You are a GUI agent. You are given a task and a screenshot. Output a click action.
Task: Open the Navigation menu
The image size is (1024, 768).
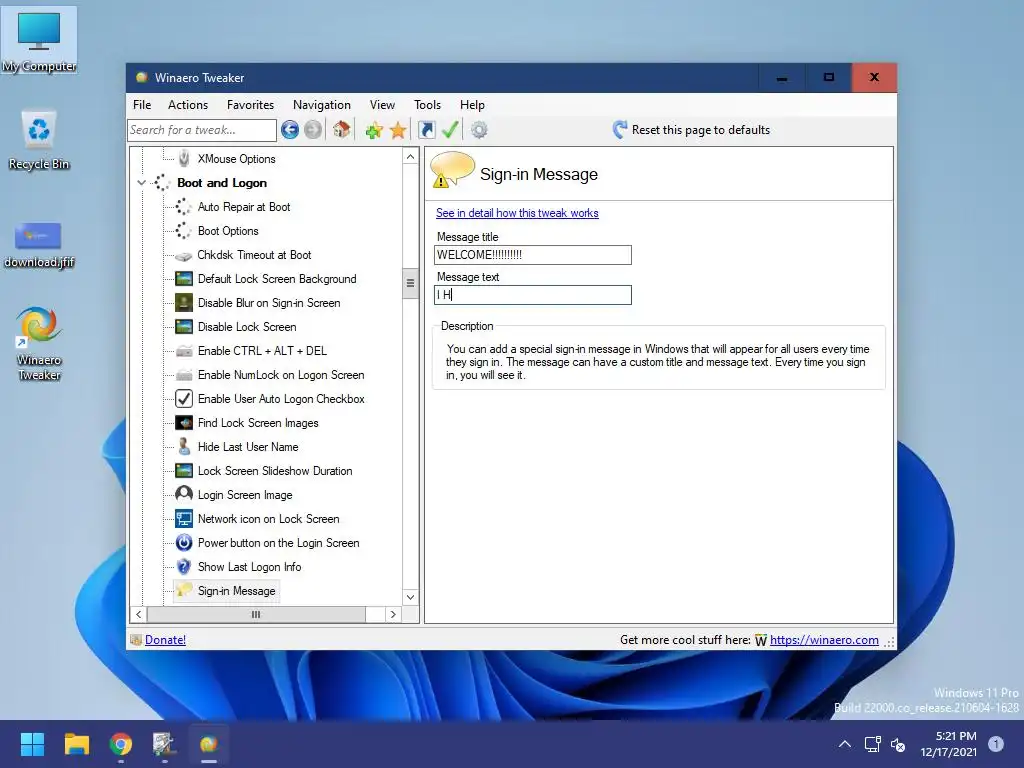pos(322,104)
